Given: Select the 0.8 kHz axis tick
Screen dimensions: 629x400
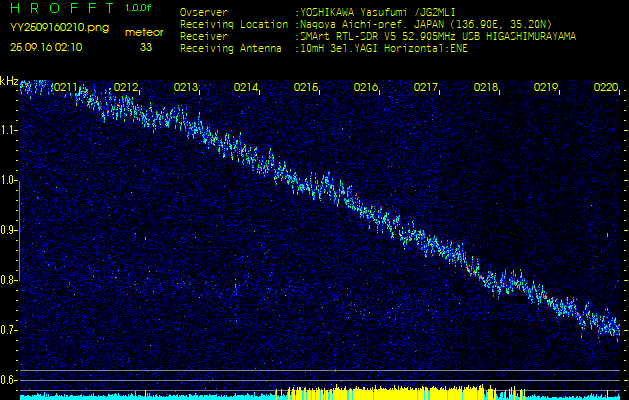Looking at the screenshot, I should 9,280.
